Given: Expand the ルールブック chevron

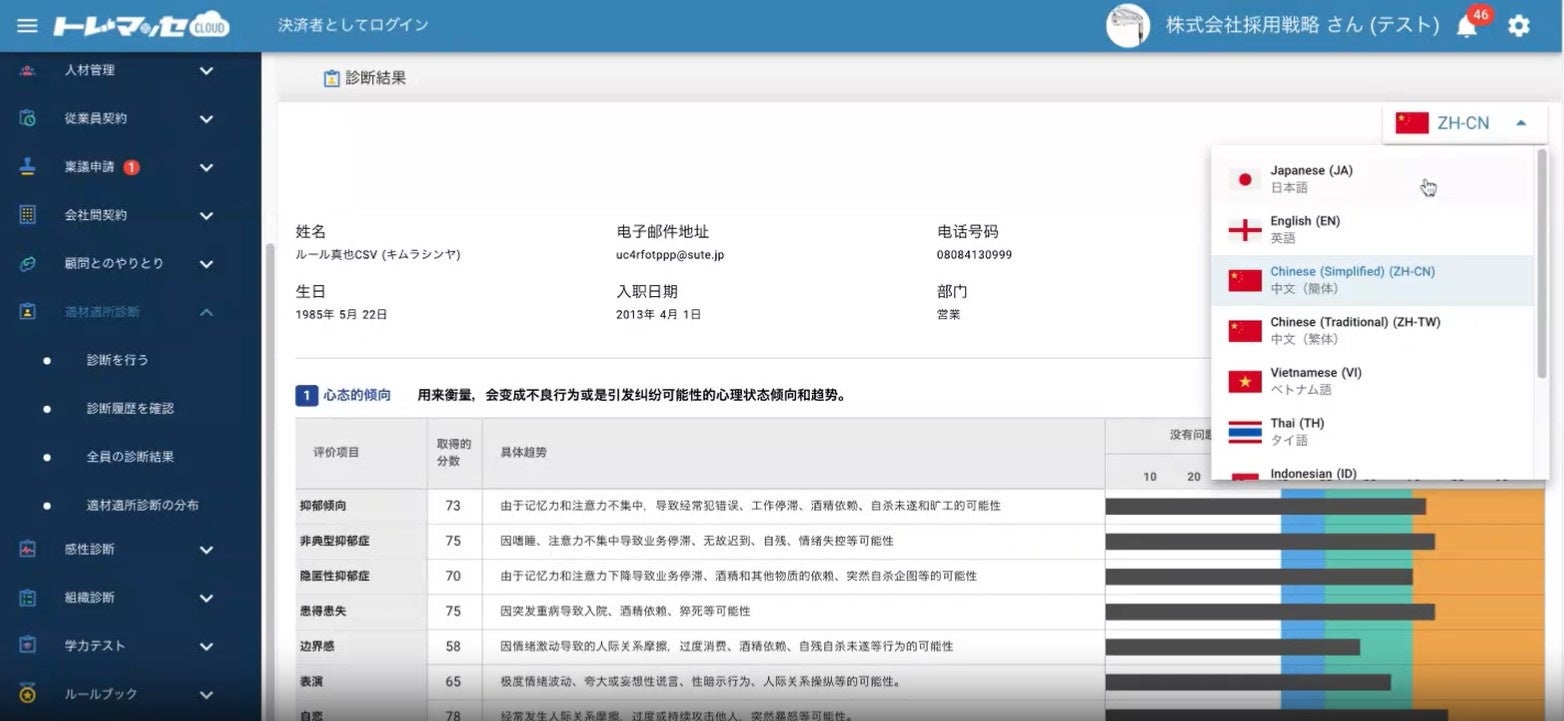Looking at the screenshot, I should tap(206, 693).
